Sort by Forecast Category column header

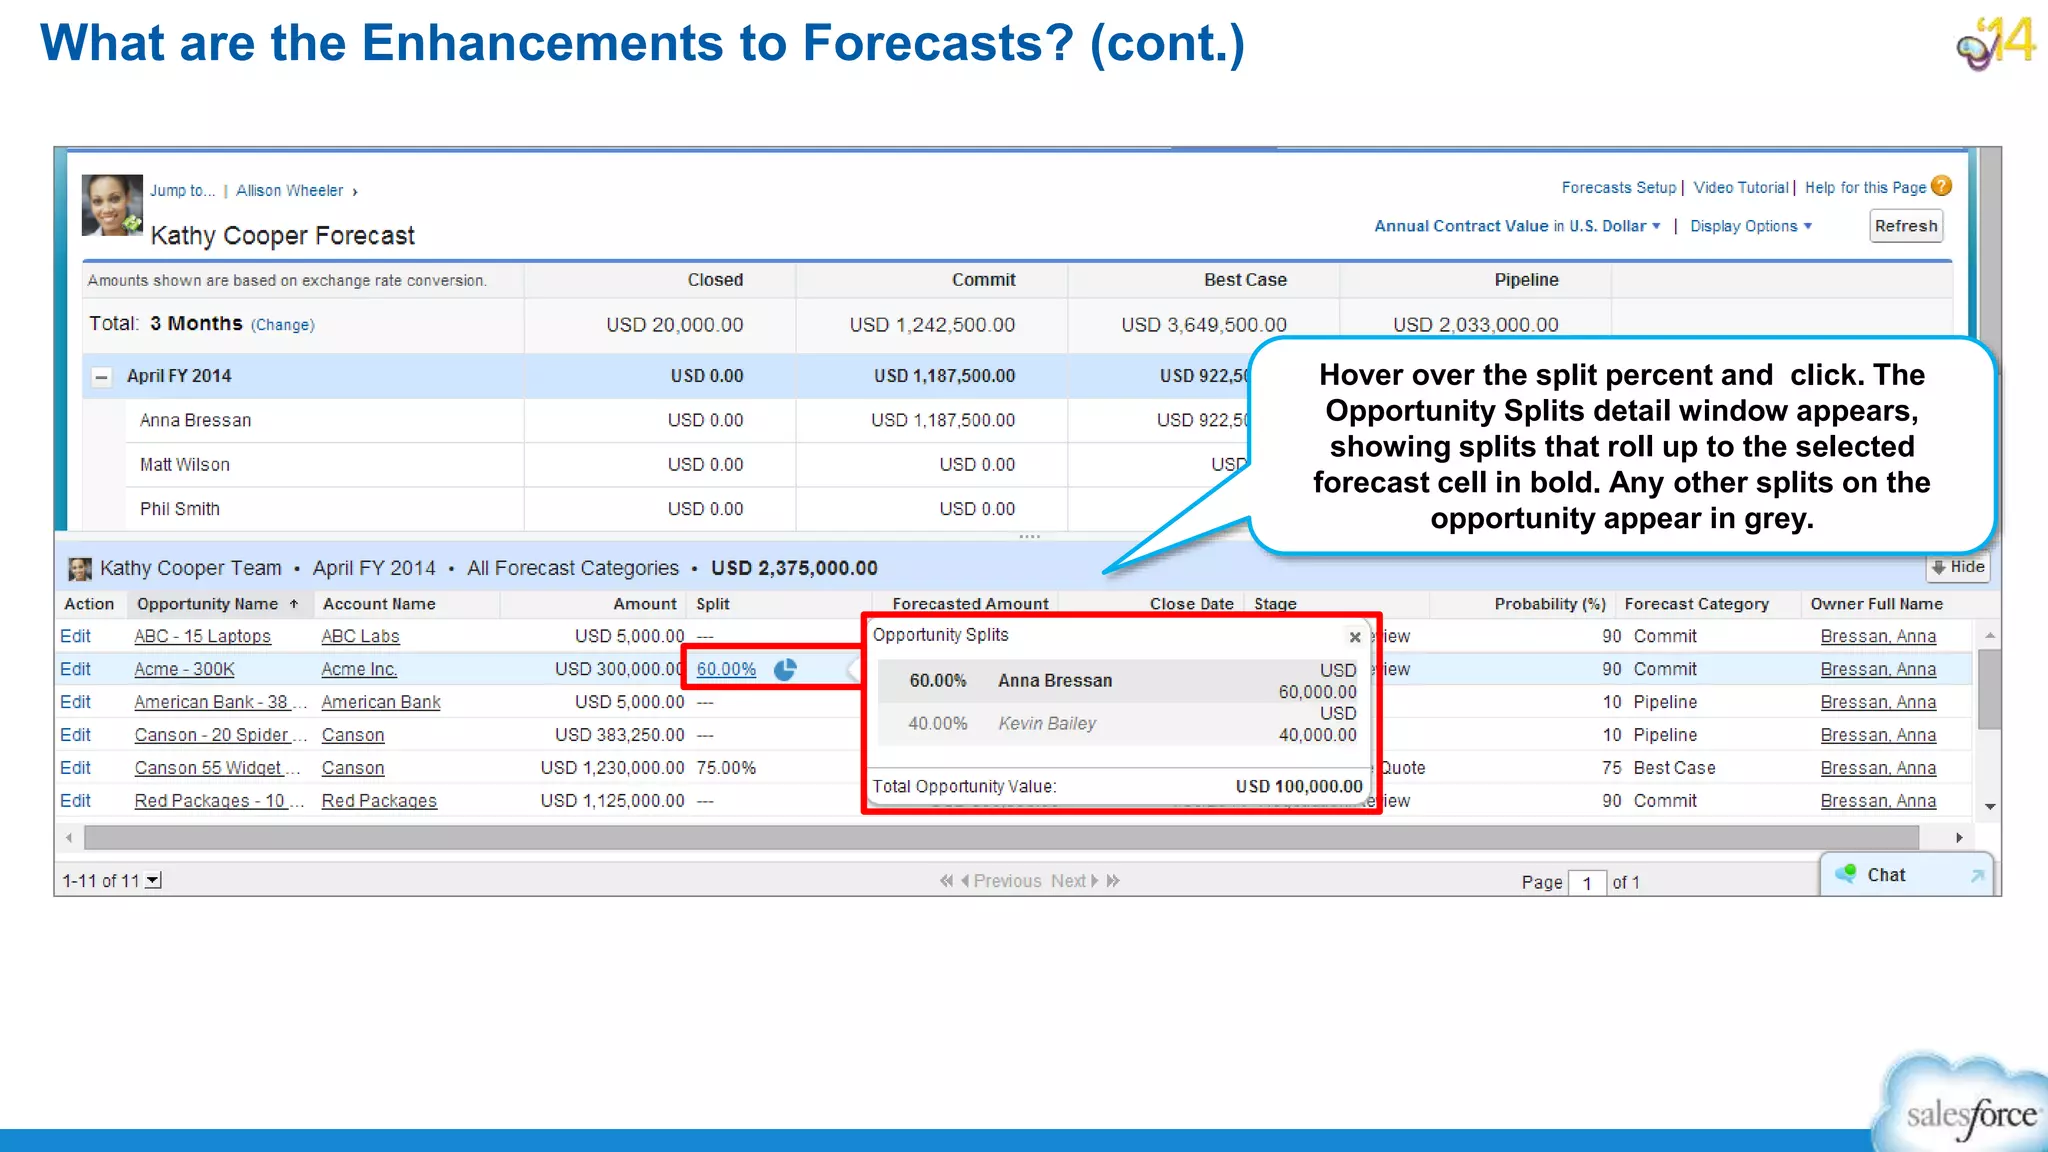tap(1696, 604)
